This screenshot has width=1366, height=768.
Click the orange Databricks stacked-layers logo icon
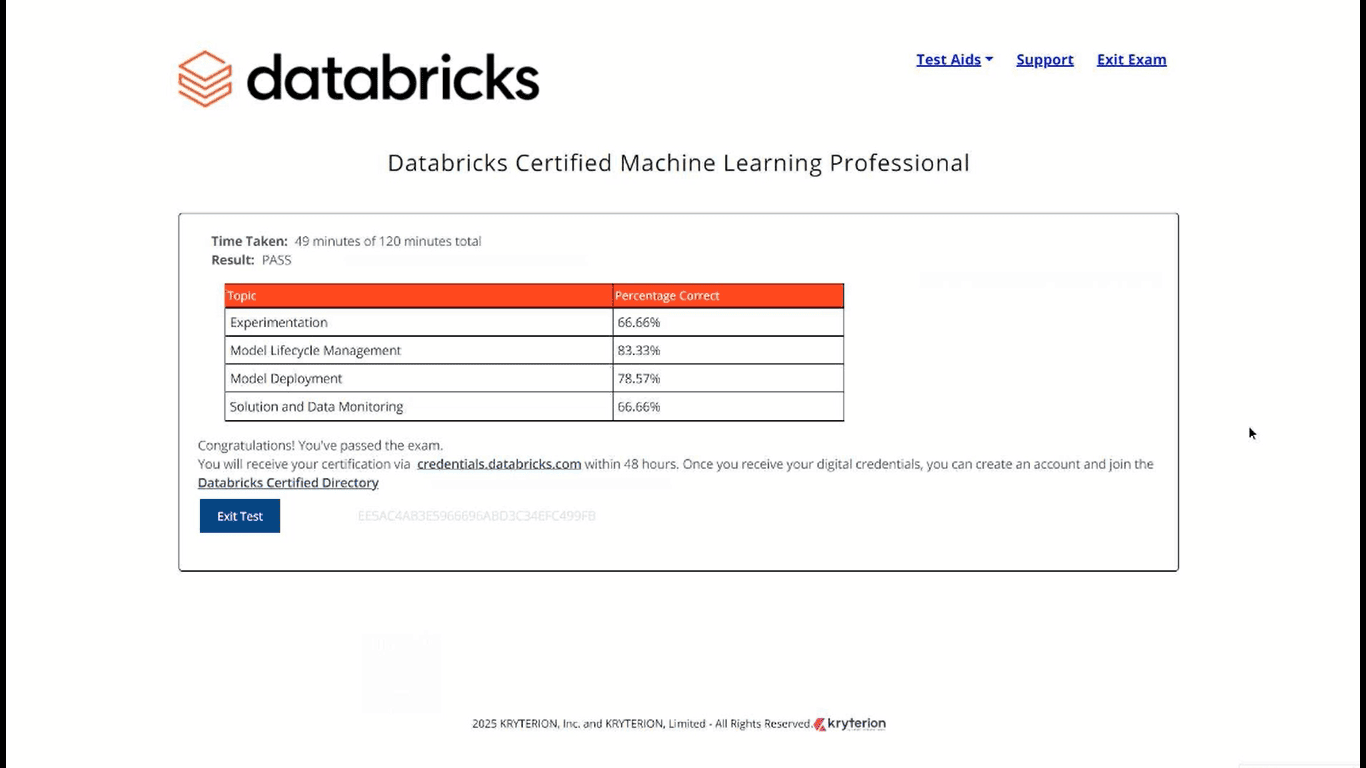(205, 78)
